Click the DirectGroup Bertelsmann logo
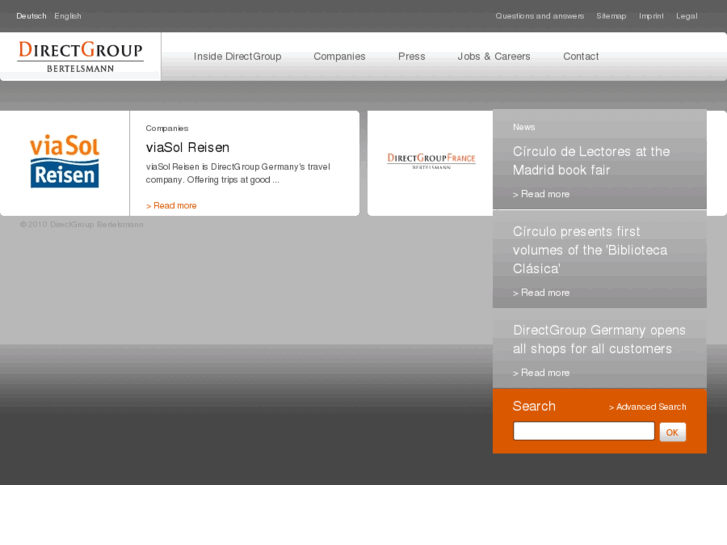This screenshot has width=727, height=545. 80,57
